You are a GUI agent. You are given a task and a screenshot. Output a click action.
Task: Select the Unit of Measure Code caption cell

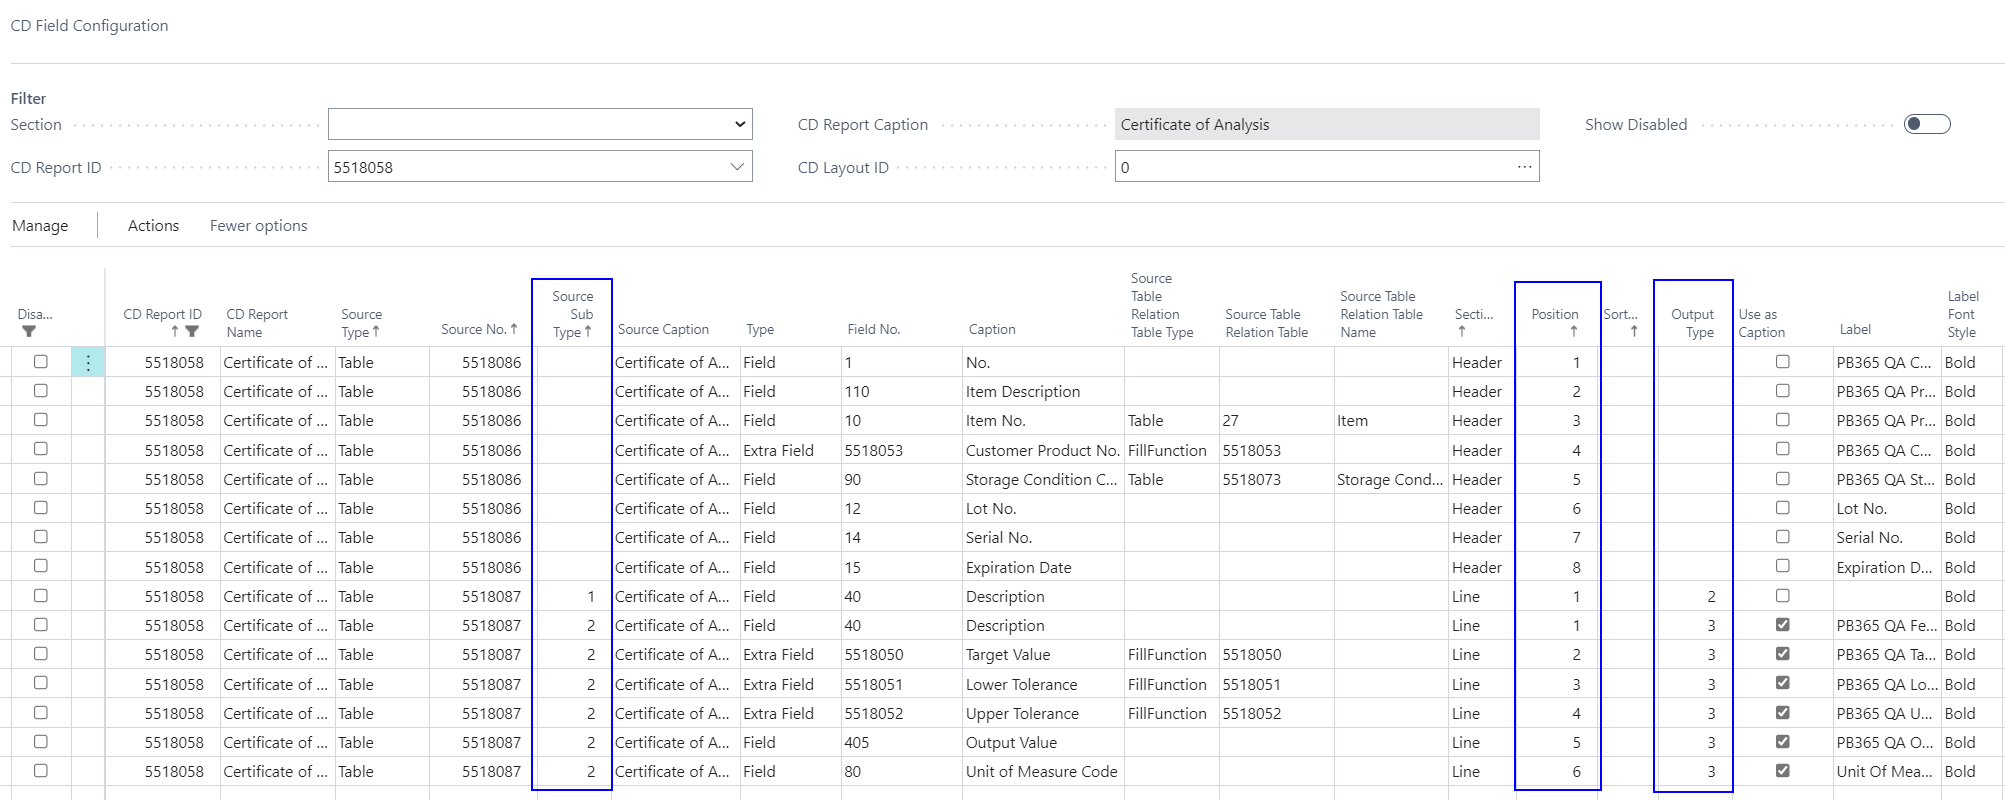[1043, 771]
